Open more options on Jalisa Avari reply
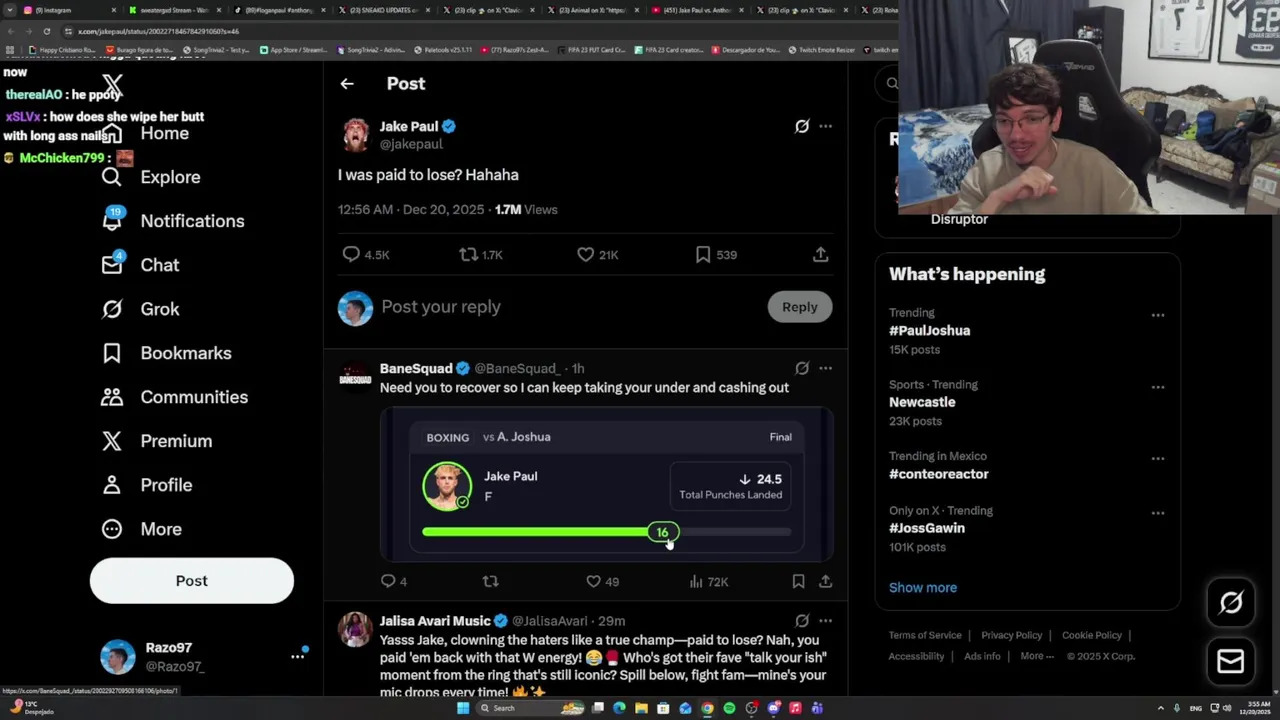The image size is (1280, 720). pyautogui.click(x=825, y=621)
